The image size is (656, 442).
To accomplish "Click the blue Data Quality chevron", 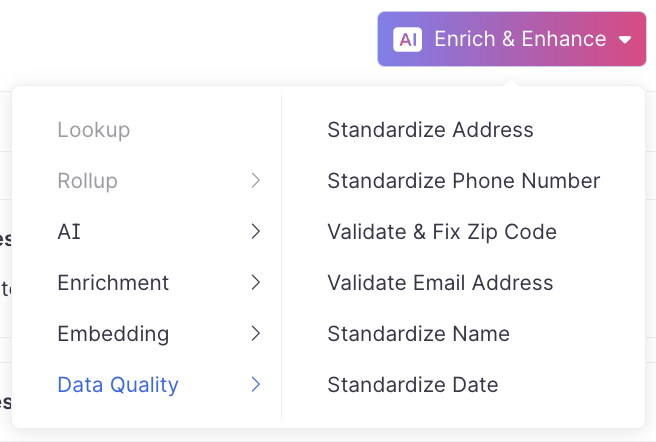I will pos(256,385).
